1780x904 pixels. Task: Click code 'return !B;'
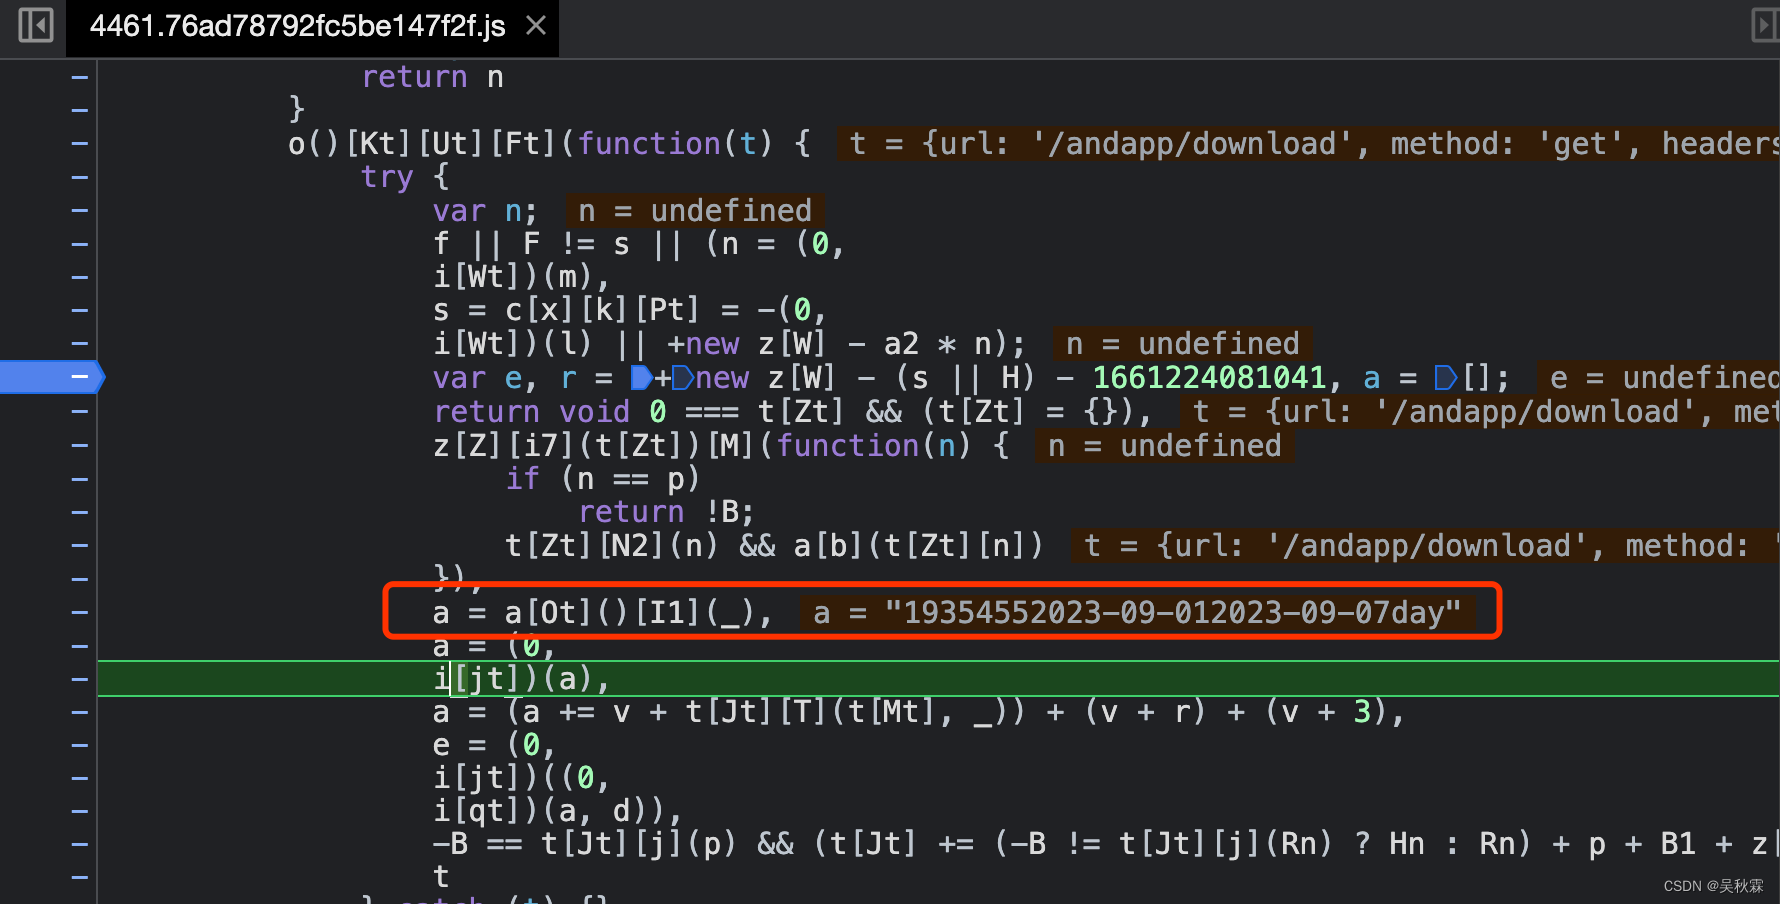[666, 512]
